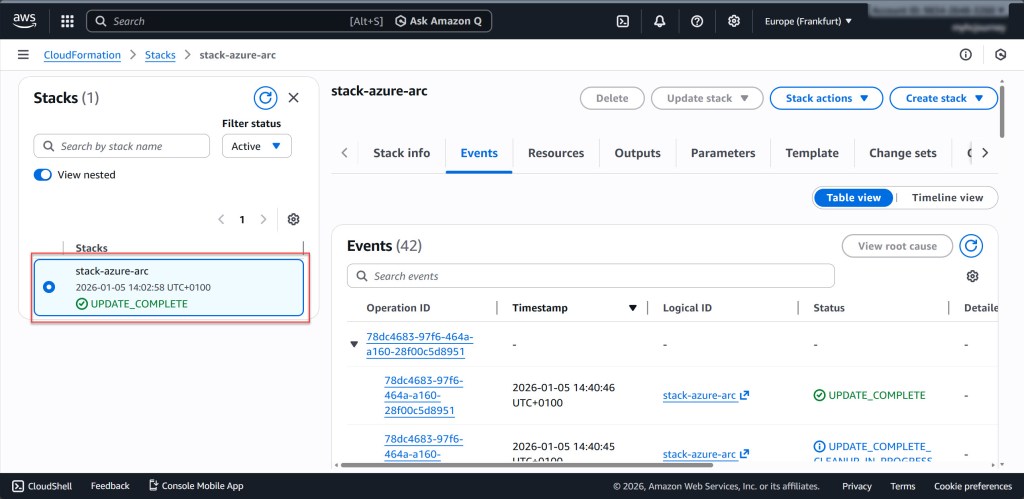
Task: Collapse the operation ID event group
Action: [353, 344]
